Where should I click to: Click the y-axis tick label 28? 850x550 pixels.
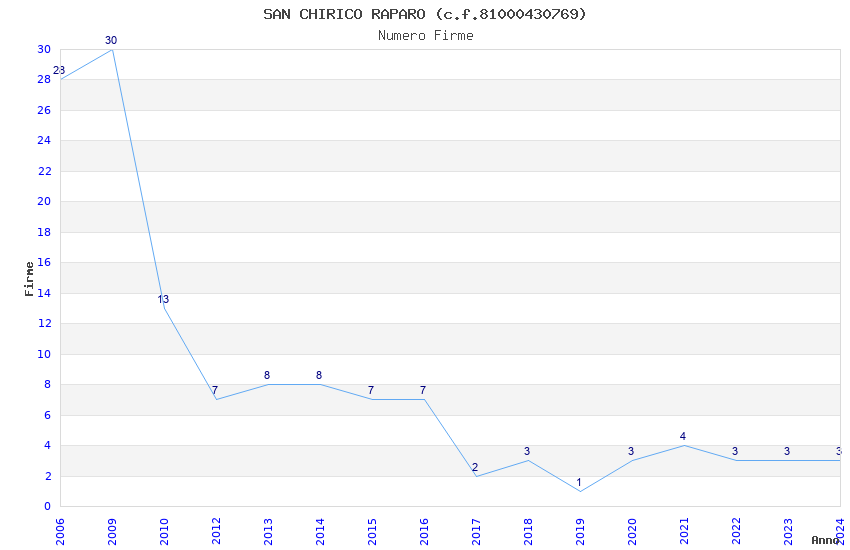[44, 80]
